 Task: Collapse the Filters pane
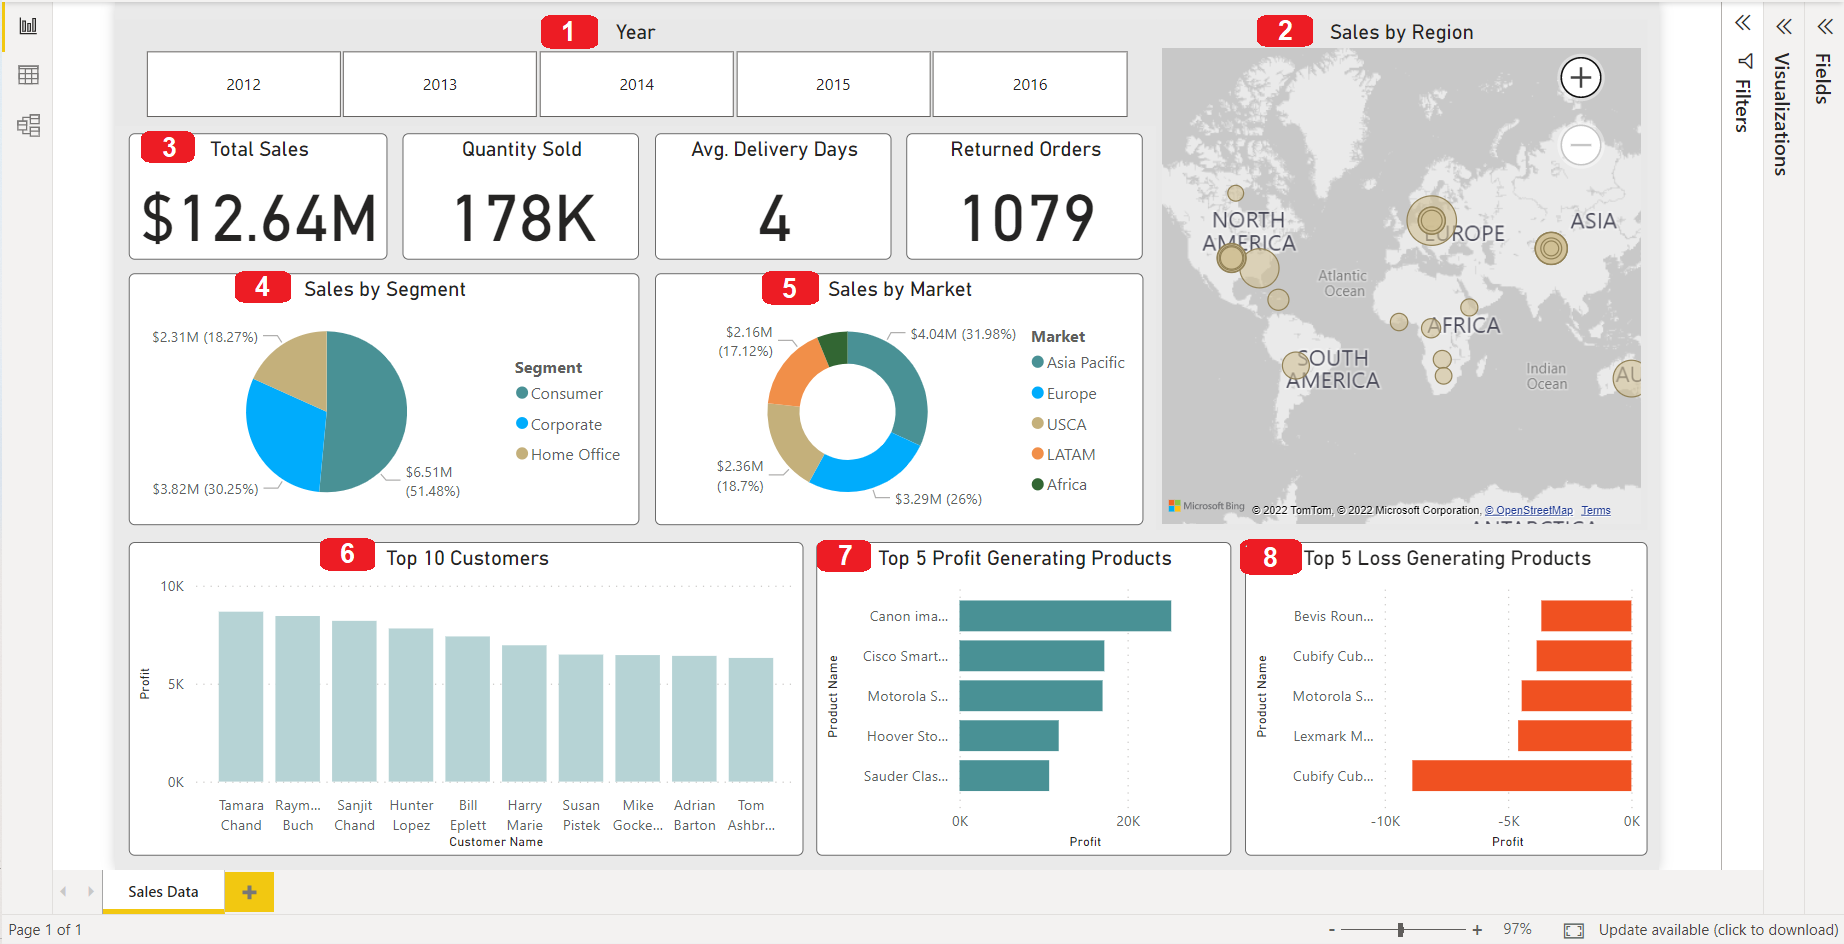pos(1741,23)
